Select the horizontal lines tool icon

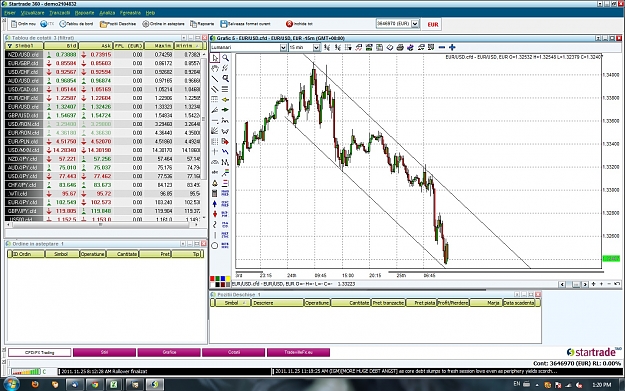[x=225, y=89]
